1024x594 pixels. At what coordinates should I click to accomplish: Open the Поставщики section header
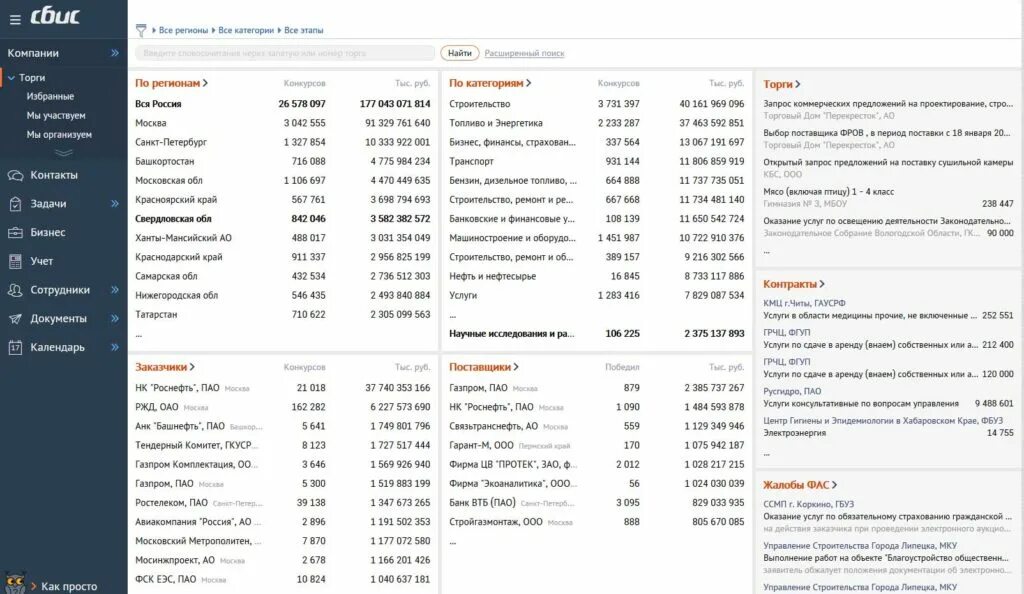tap(483, 367)
